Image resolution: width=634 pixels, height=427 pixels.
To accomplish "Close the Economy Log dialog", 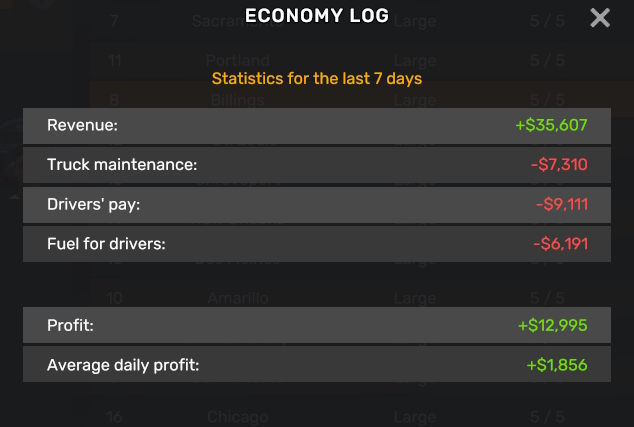I will 600,18.
